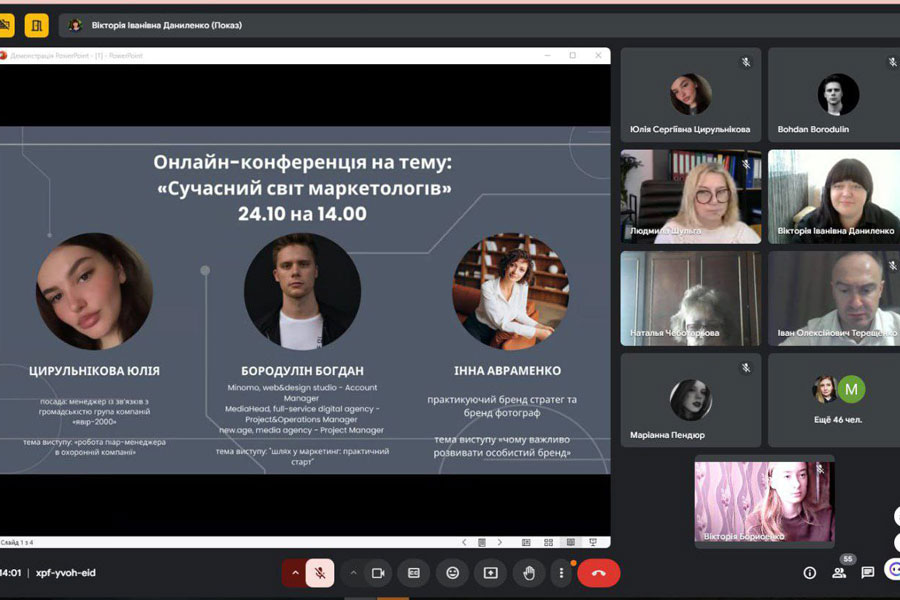The width and height of the screenshot is (900, 600).
Task: Click the PowerPoint logo in shared window title
Action: point(3,56)
